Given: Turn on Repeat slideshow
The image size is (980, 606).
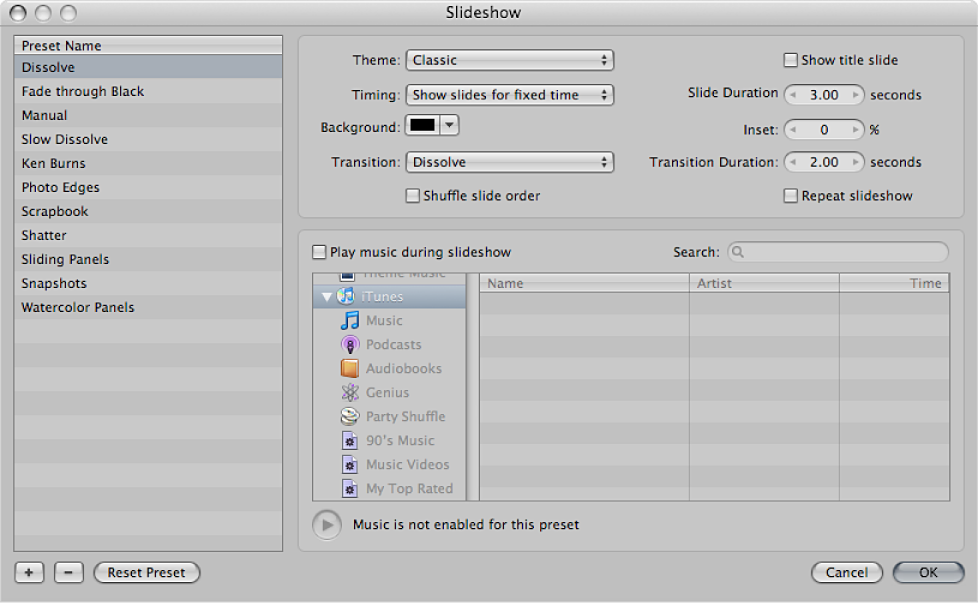Looking at the screenshot, I should [x=789, y=195].
